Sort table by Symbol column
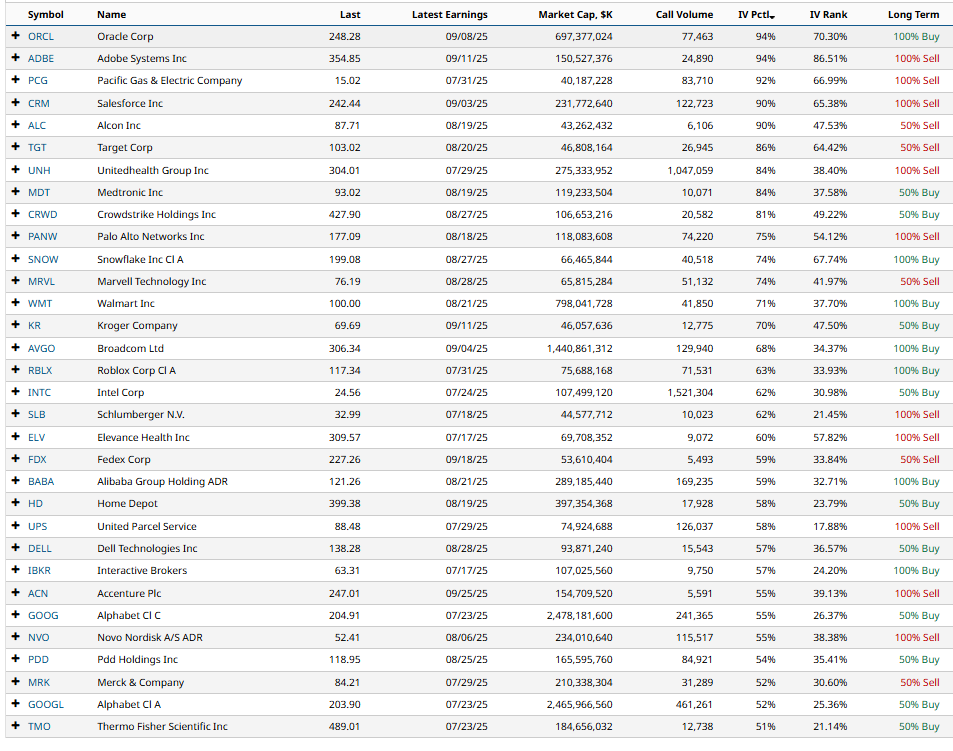This screenshot has height=751, width=953. point(46,15)
